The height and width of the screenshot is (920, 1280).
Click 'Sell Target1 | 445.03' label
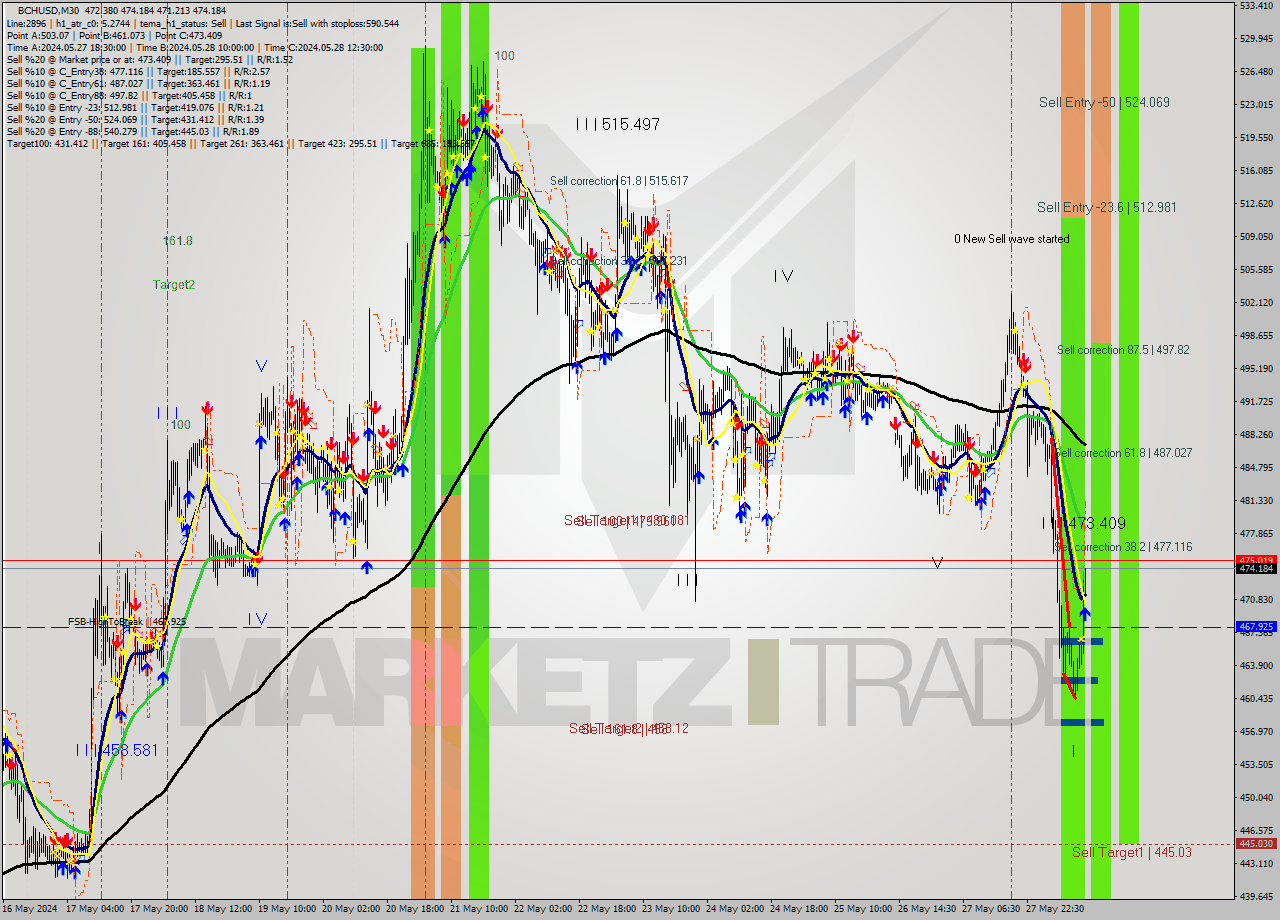[1132, 852]
